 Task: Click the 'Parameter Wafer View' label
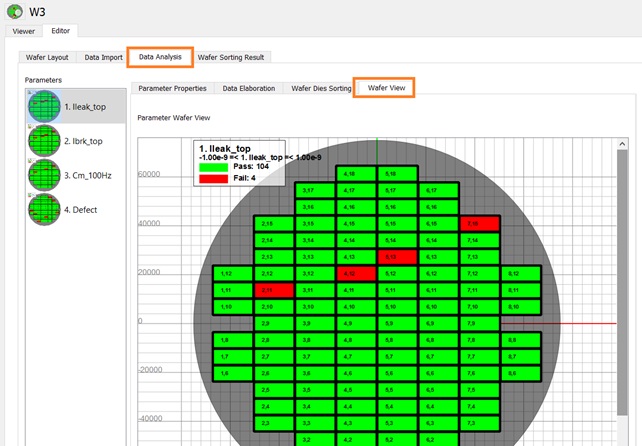click(x=174, y=118)
